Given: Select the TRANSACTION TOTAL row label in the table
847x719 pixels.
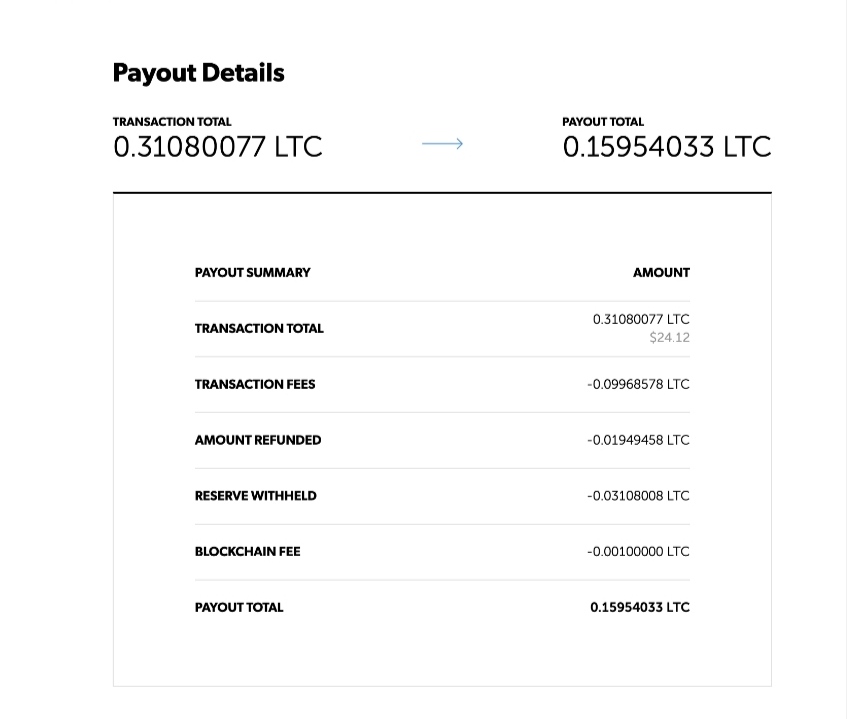Looking at the screenshot, I should click(259, 328).
